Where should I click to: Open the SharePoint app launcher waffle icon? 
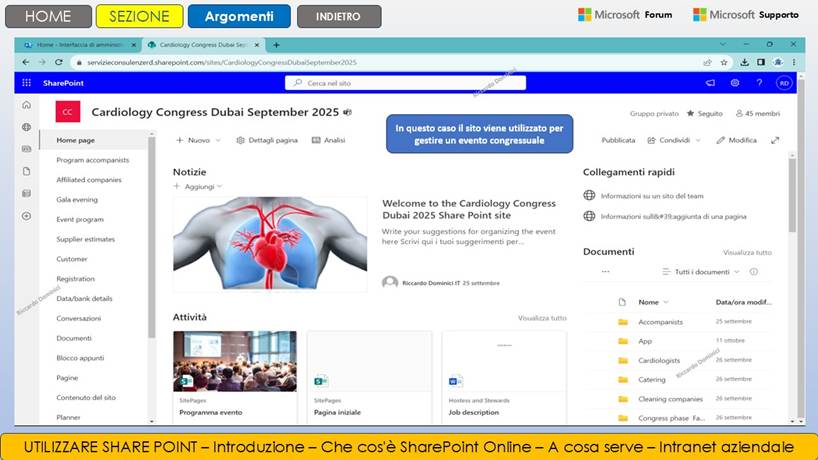tap(27, 83)
